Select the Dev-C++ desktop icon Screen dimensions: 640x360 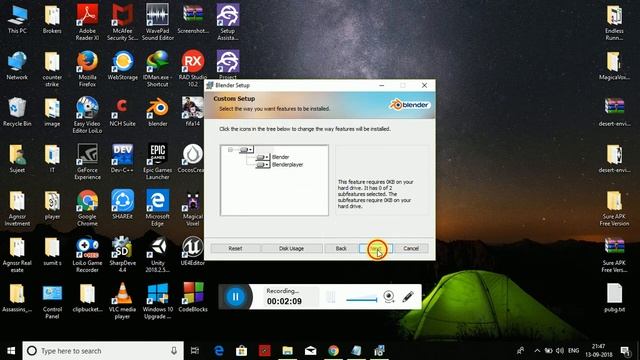point(122,158)
